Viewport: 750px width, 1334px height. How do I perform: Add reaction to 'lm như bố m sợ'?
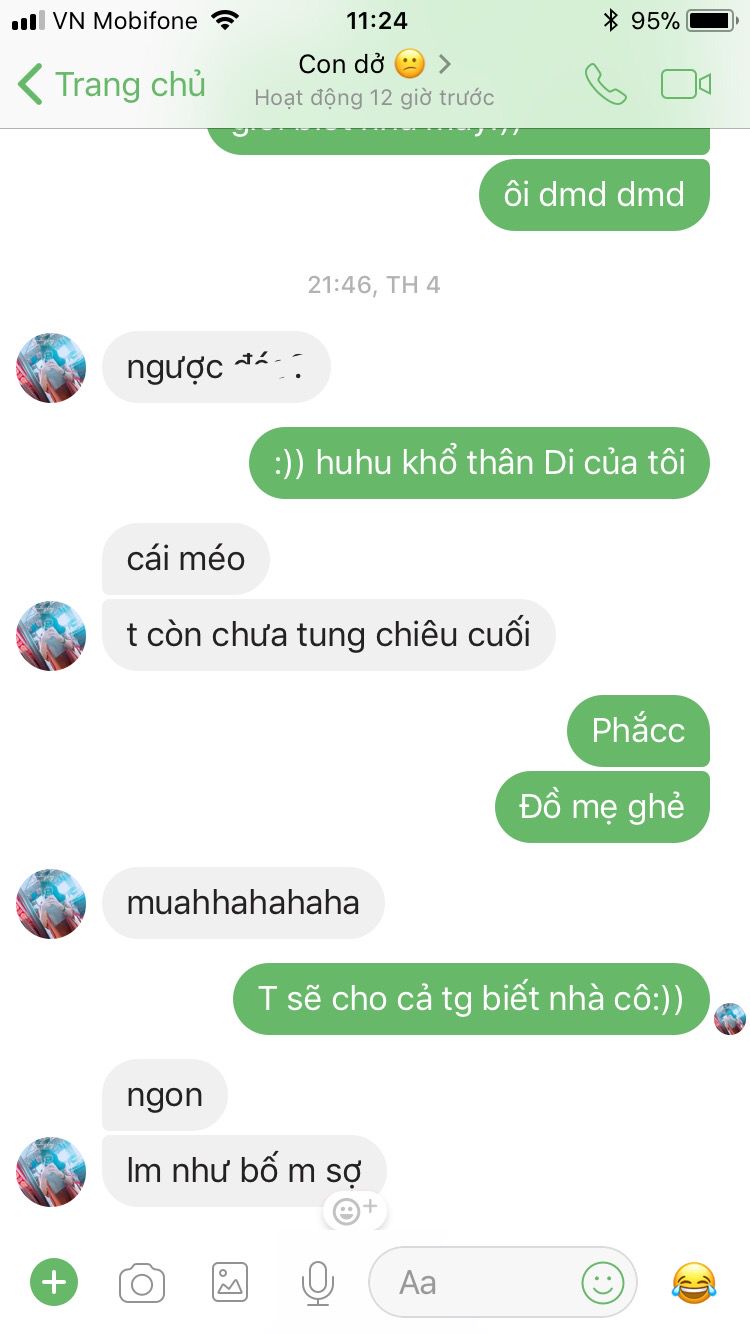click(354, 1210)
